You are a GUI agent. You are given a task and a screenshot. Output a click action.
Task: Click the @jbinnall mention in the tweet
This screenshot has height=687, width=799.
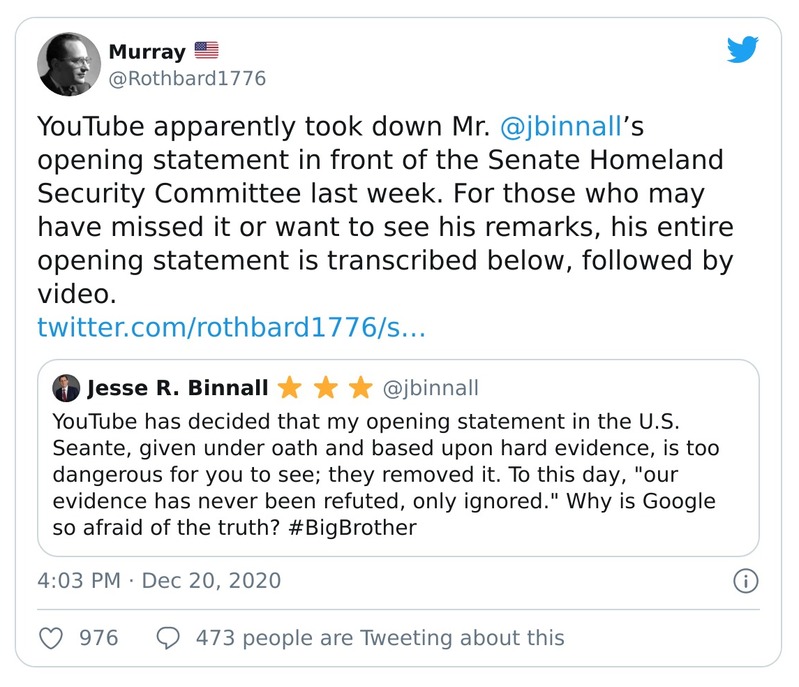pyautogui.click(x=568, y=127)
